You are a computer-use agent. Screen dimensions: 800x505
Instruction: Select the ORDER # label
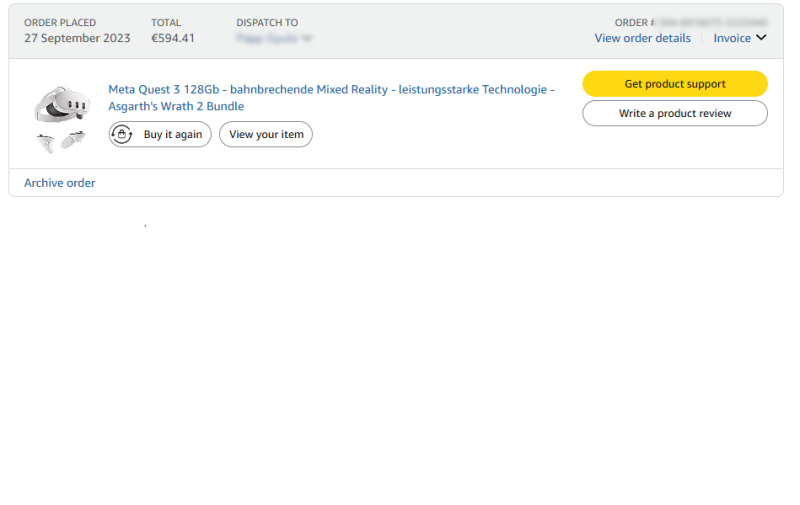[634, 23]
